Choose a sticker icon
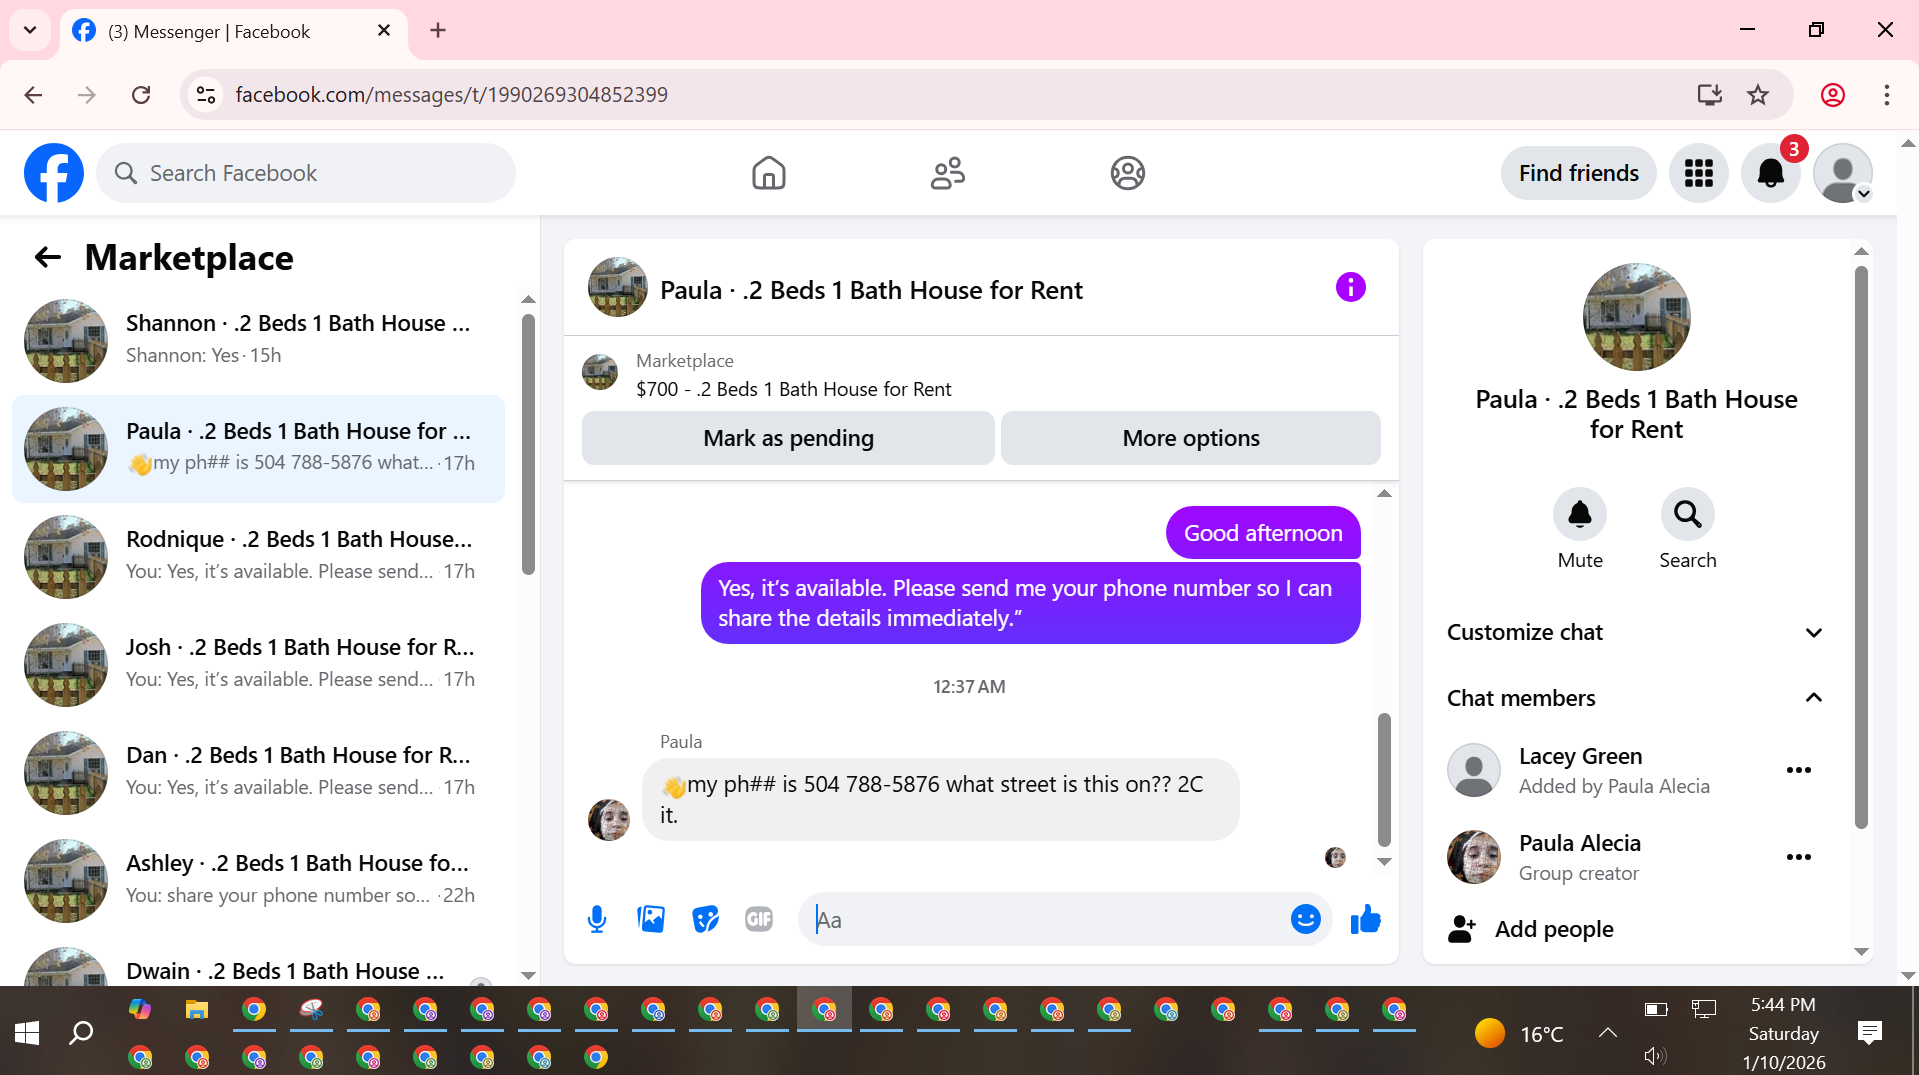Image resolution: width=1919 pixels, height=1075 pixels. 705,919
